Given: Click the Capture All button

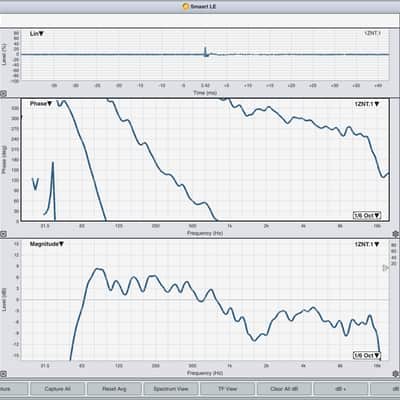Looking at the screenshot, I should 57,389.
